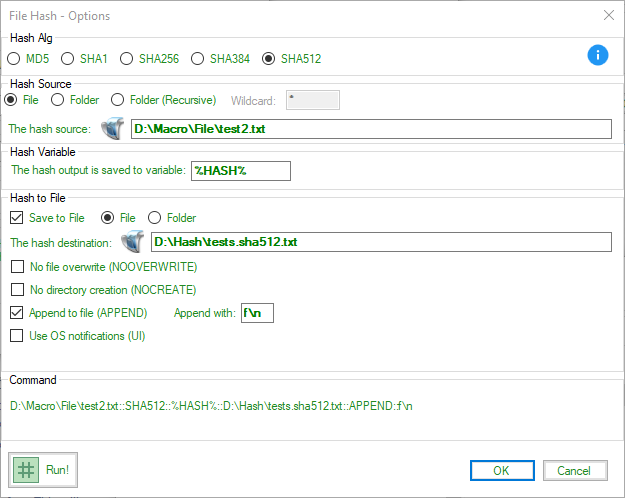Click browse icon beside hash source path
Screen dimensions: 625x498
click(112, 129)
